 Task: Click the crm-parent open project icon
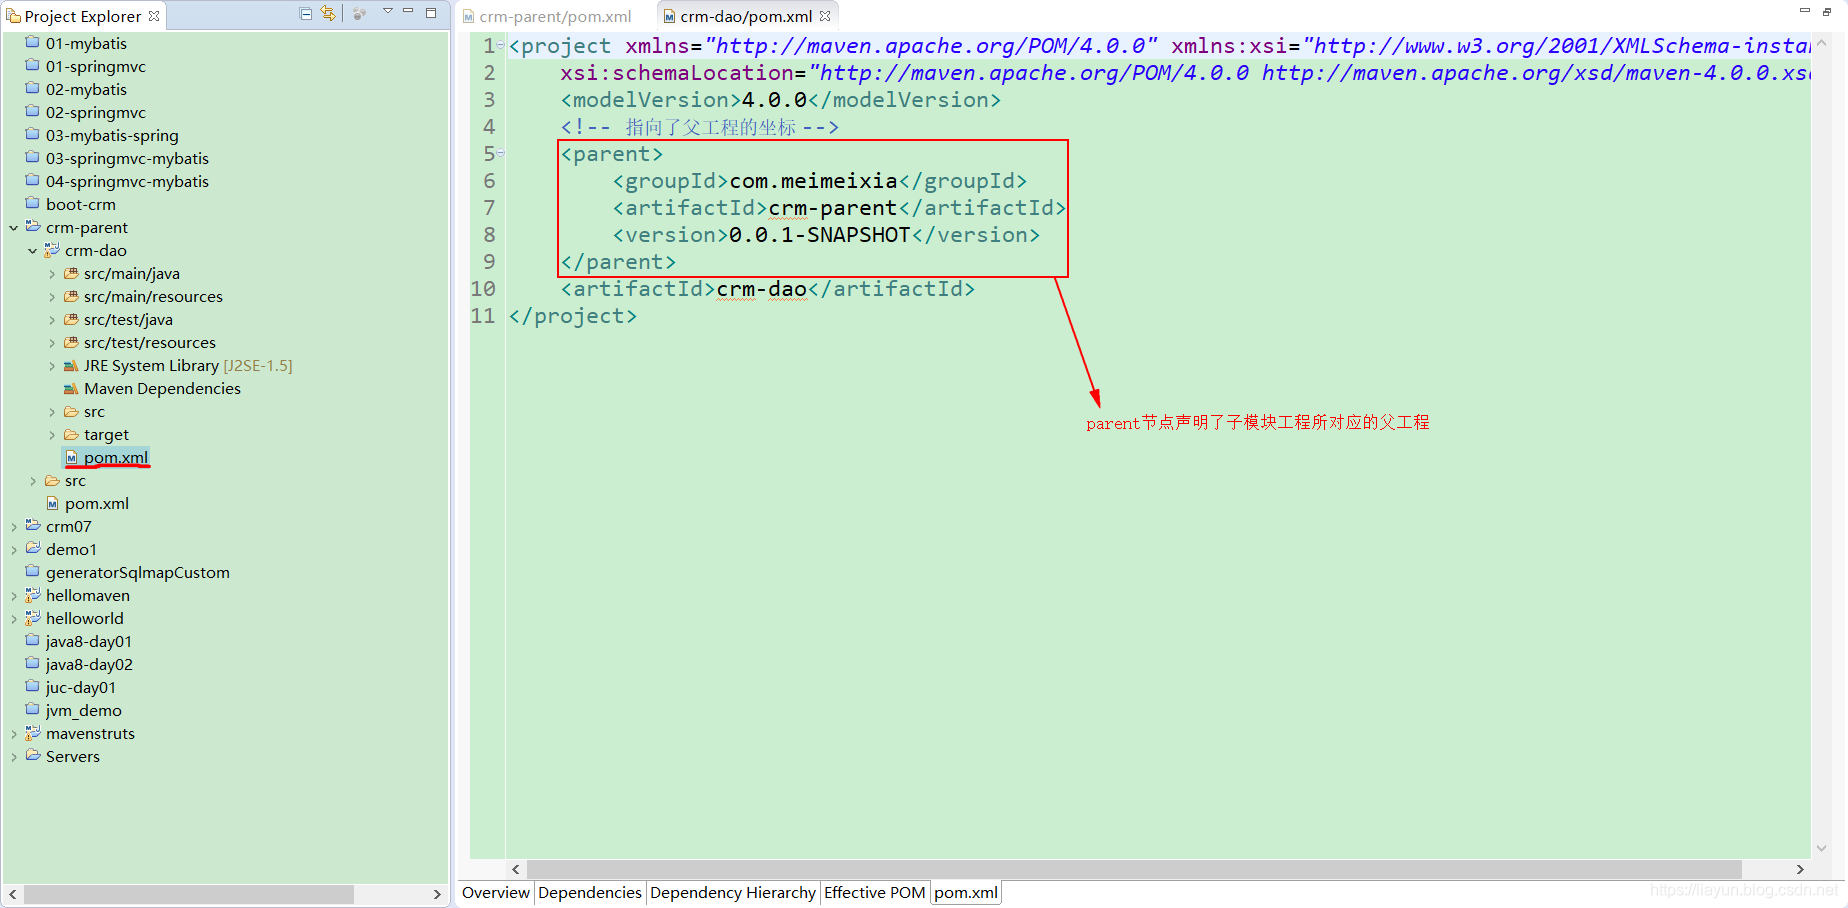point(33,227)
